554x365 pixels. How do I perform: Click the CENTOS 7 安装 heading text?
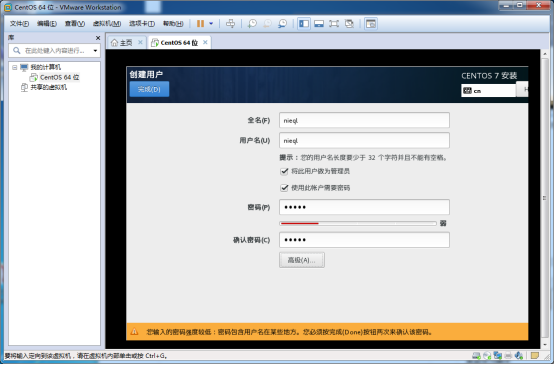(x=489, y=76)
